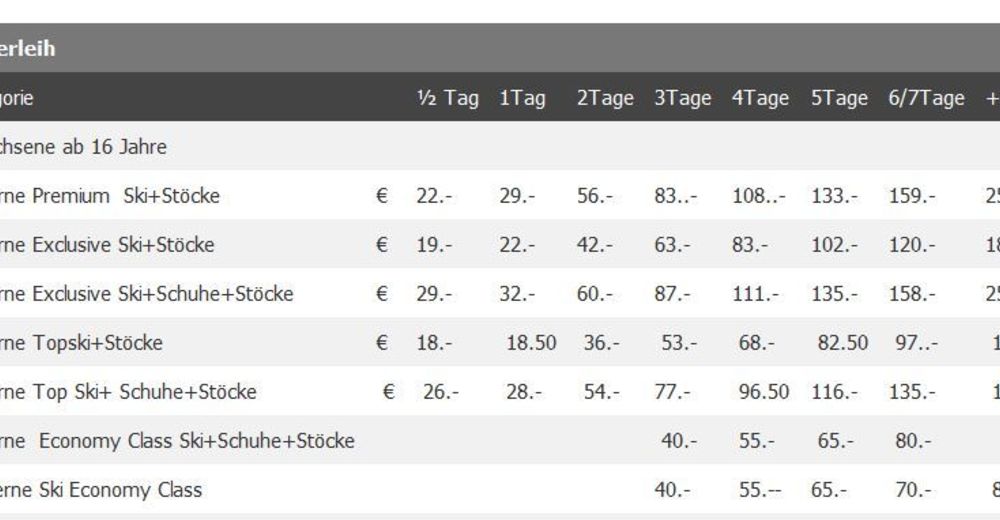Click the 1Tag column header

coord(522,98)
